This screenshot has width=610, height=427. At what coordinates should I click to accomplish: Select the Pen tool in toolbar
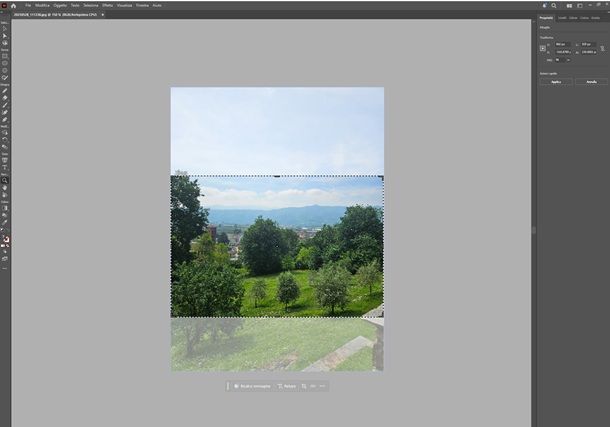click(x=5, y=91)
